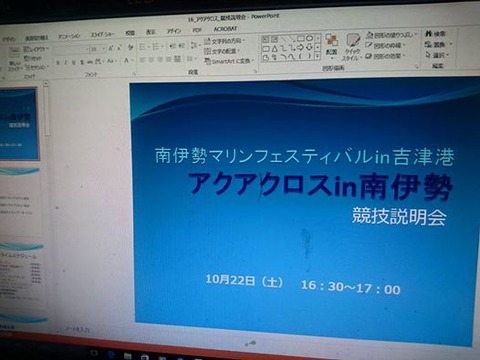Viewport: 480px width, 360px height.
Task: Click the New Slide icon
Action: click(x=14, y=54)
